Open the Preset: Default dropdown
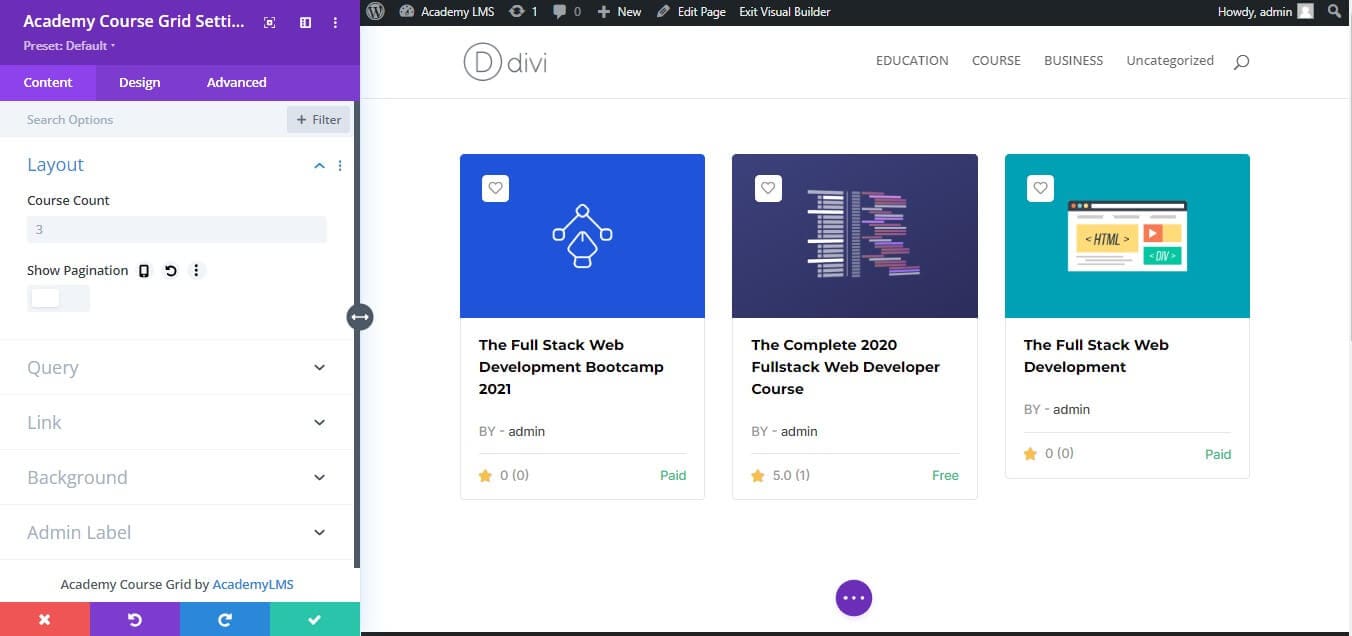1352x636 pixels. click(x=66, y=45)
